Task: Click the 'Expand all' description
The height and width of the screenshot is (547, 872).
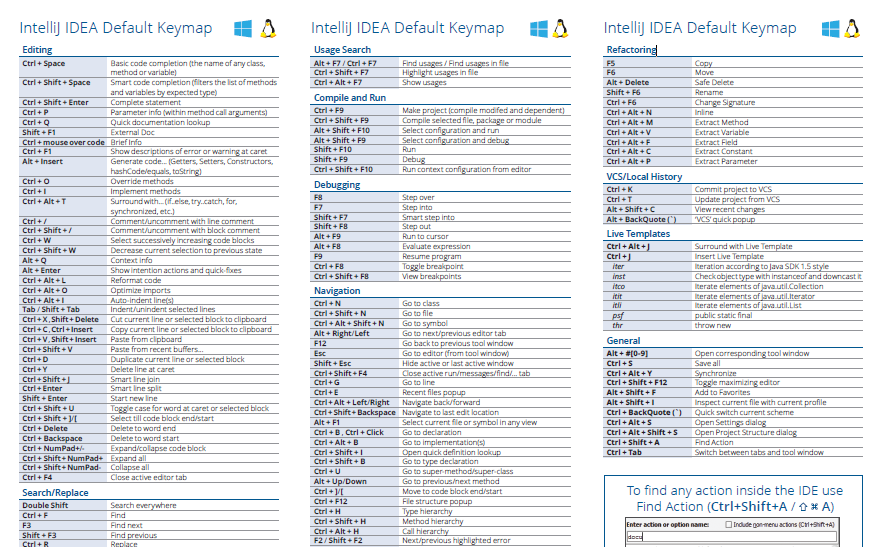Action: [128, 458]
